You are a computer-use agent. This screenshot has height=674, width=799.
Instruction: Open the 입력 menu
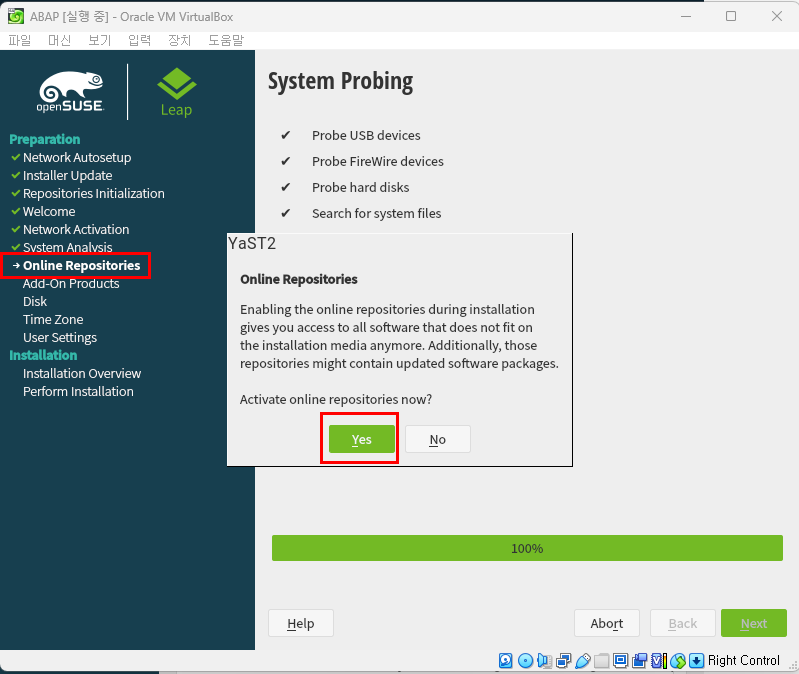click(140, 40)
